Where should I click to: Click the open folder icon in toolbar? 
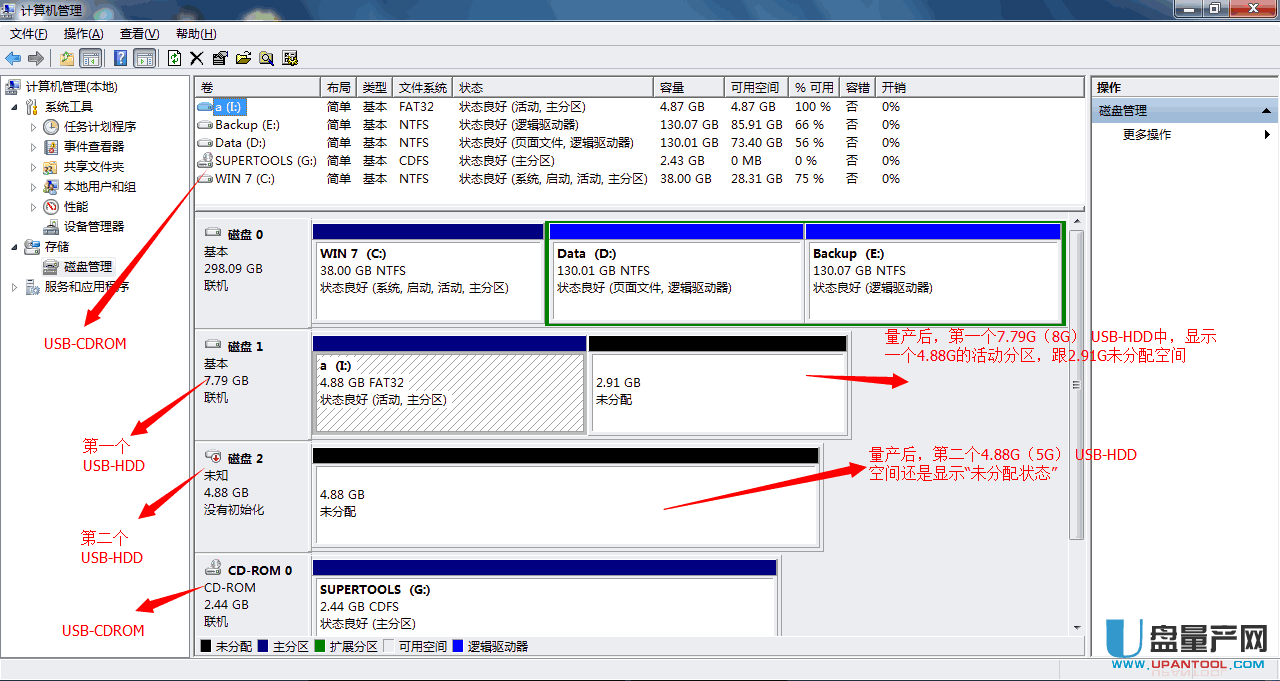[243, 58]
